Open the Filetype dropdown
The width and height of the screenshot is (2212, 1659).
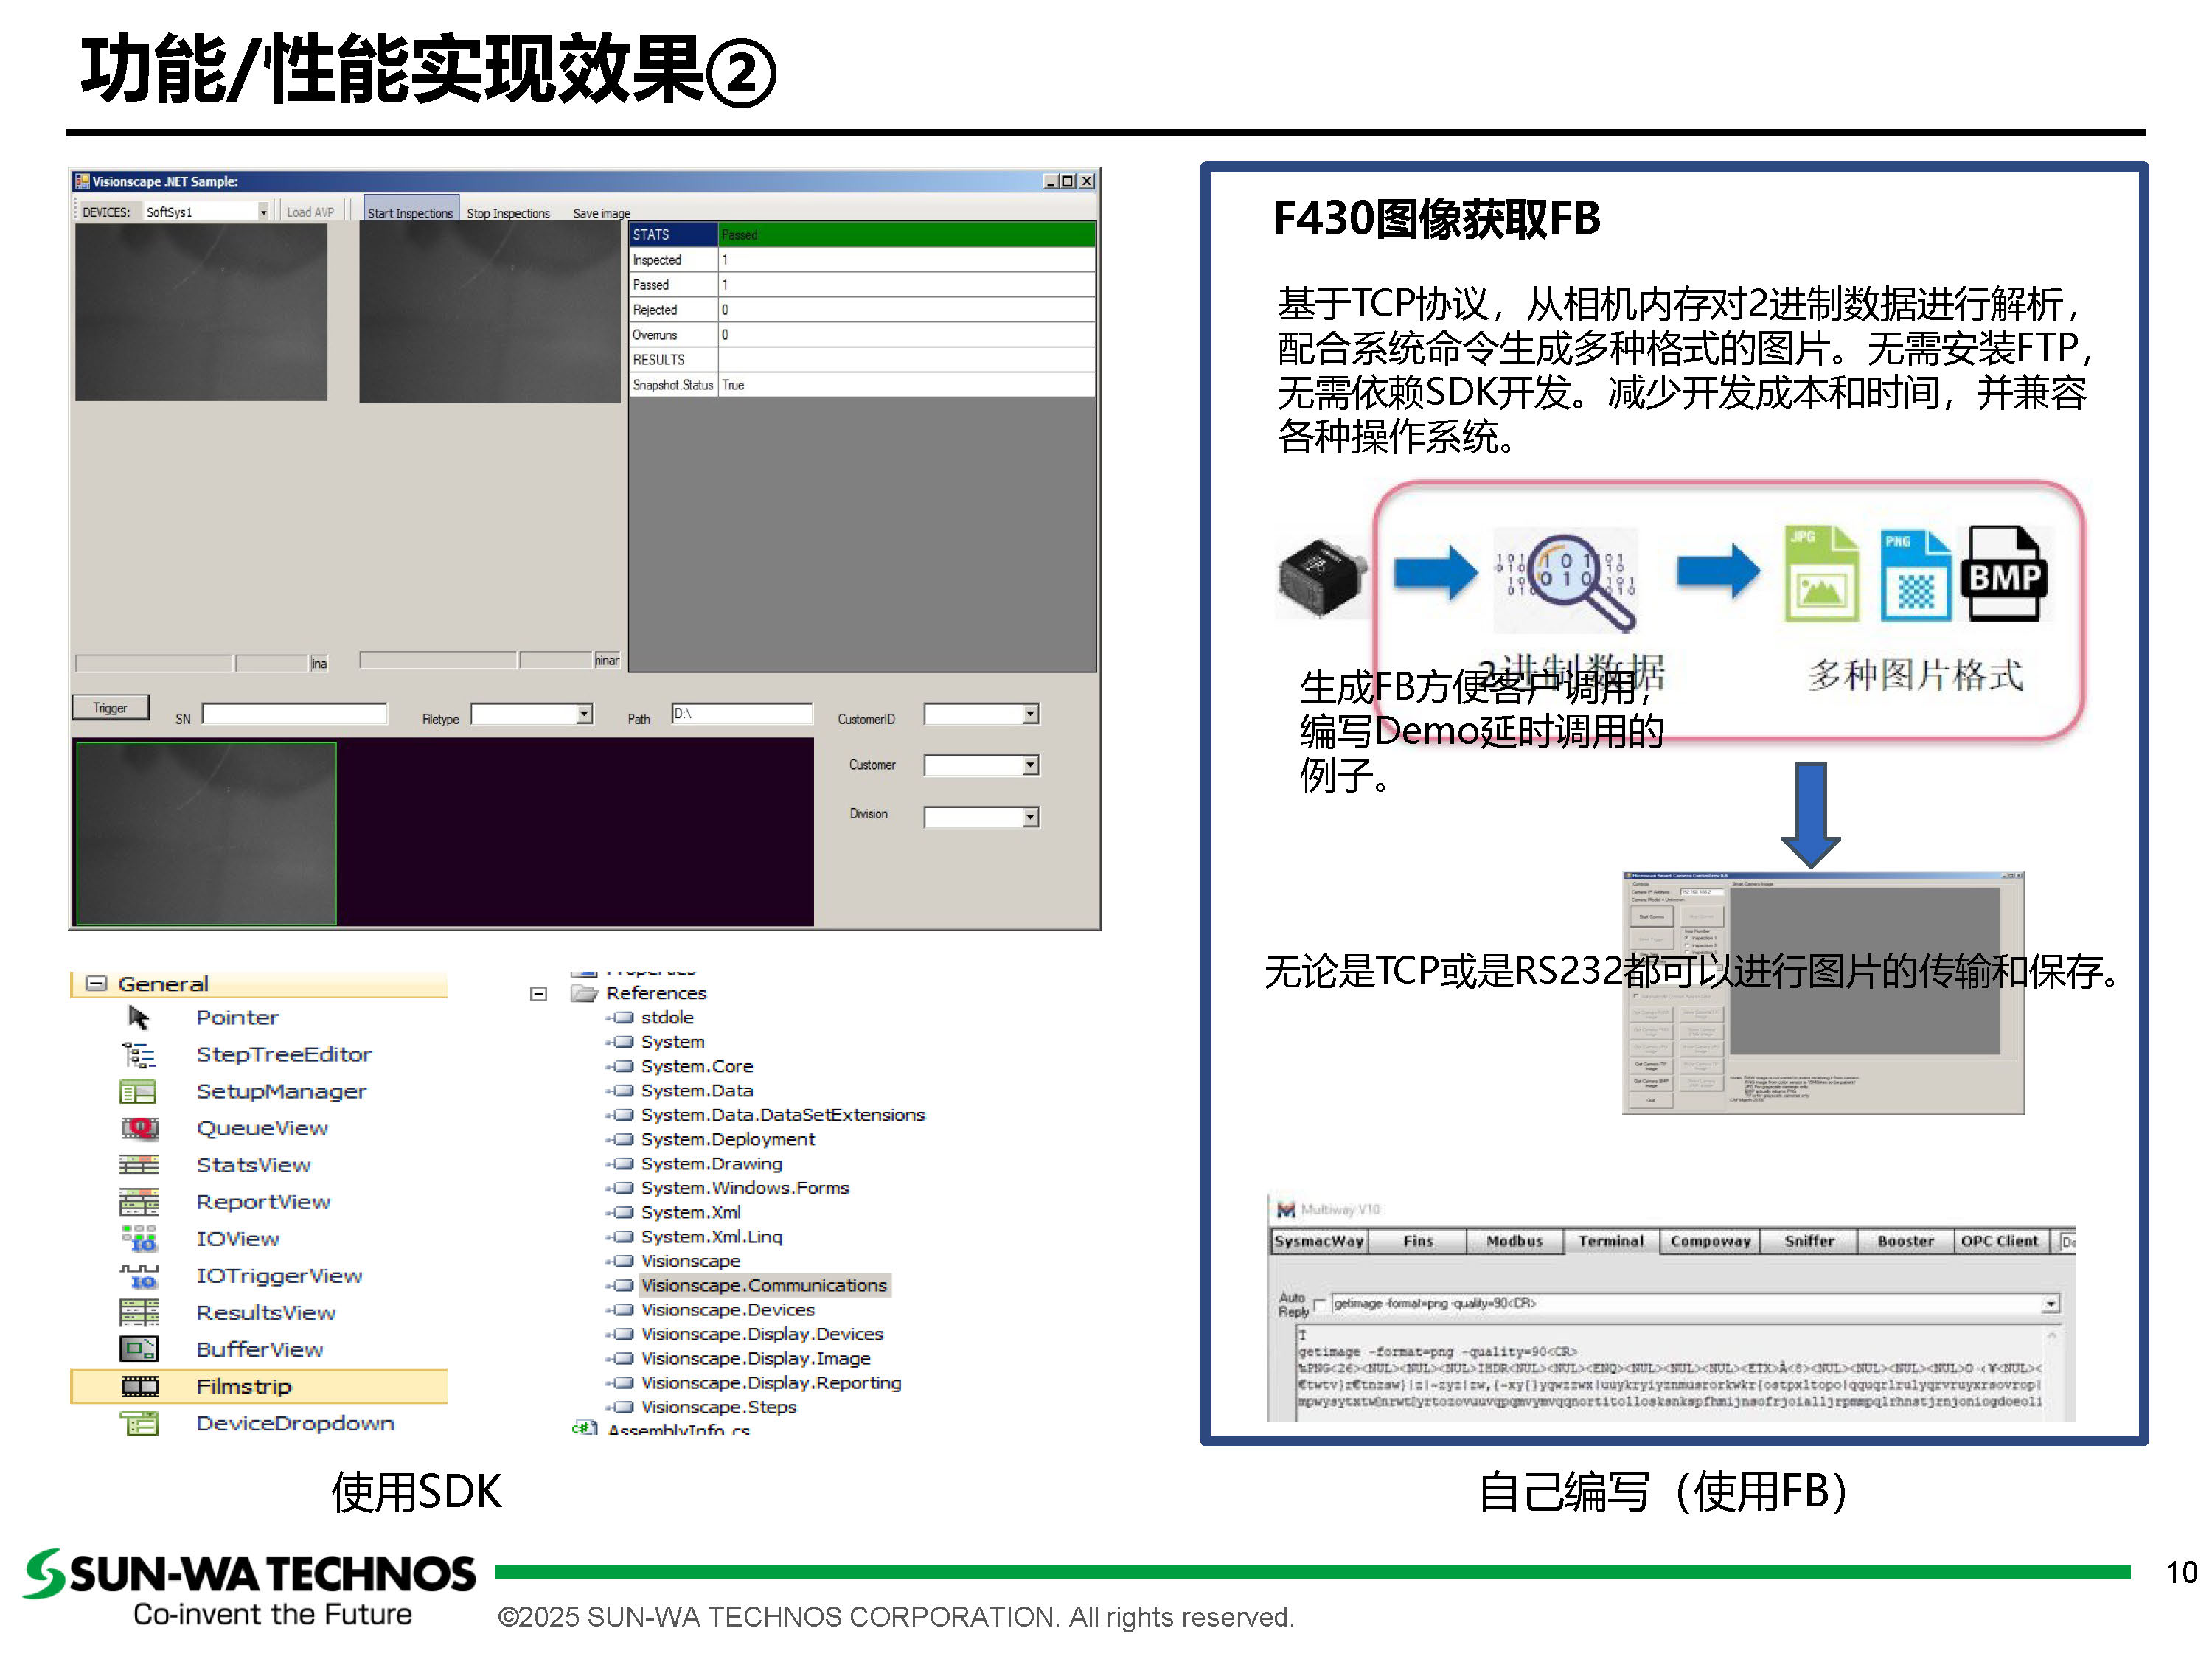(584, 714)
